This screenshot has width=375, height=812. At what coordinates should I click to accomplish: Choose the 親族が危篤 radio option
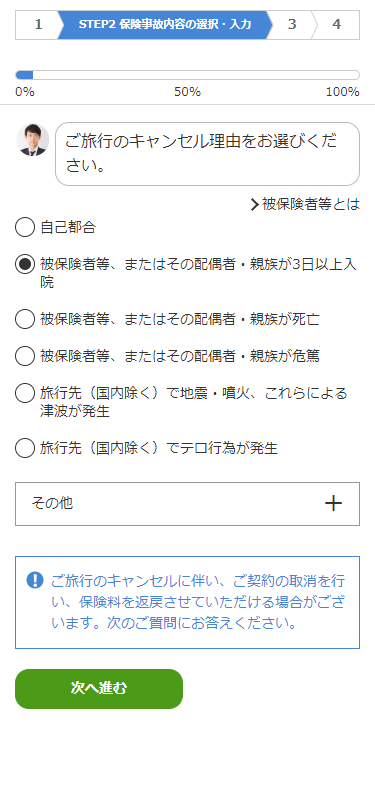coord(24,356)
